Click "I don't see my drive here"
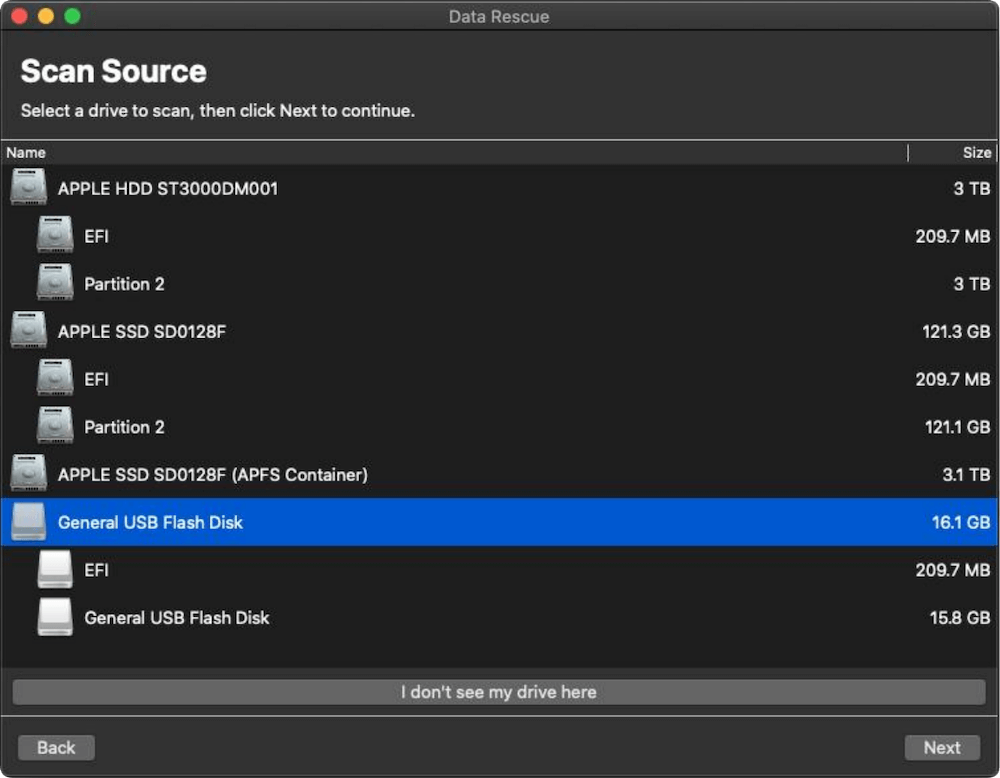1000x778 pixels. pyautogui.click(x=500, y=692)
